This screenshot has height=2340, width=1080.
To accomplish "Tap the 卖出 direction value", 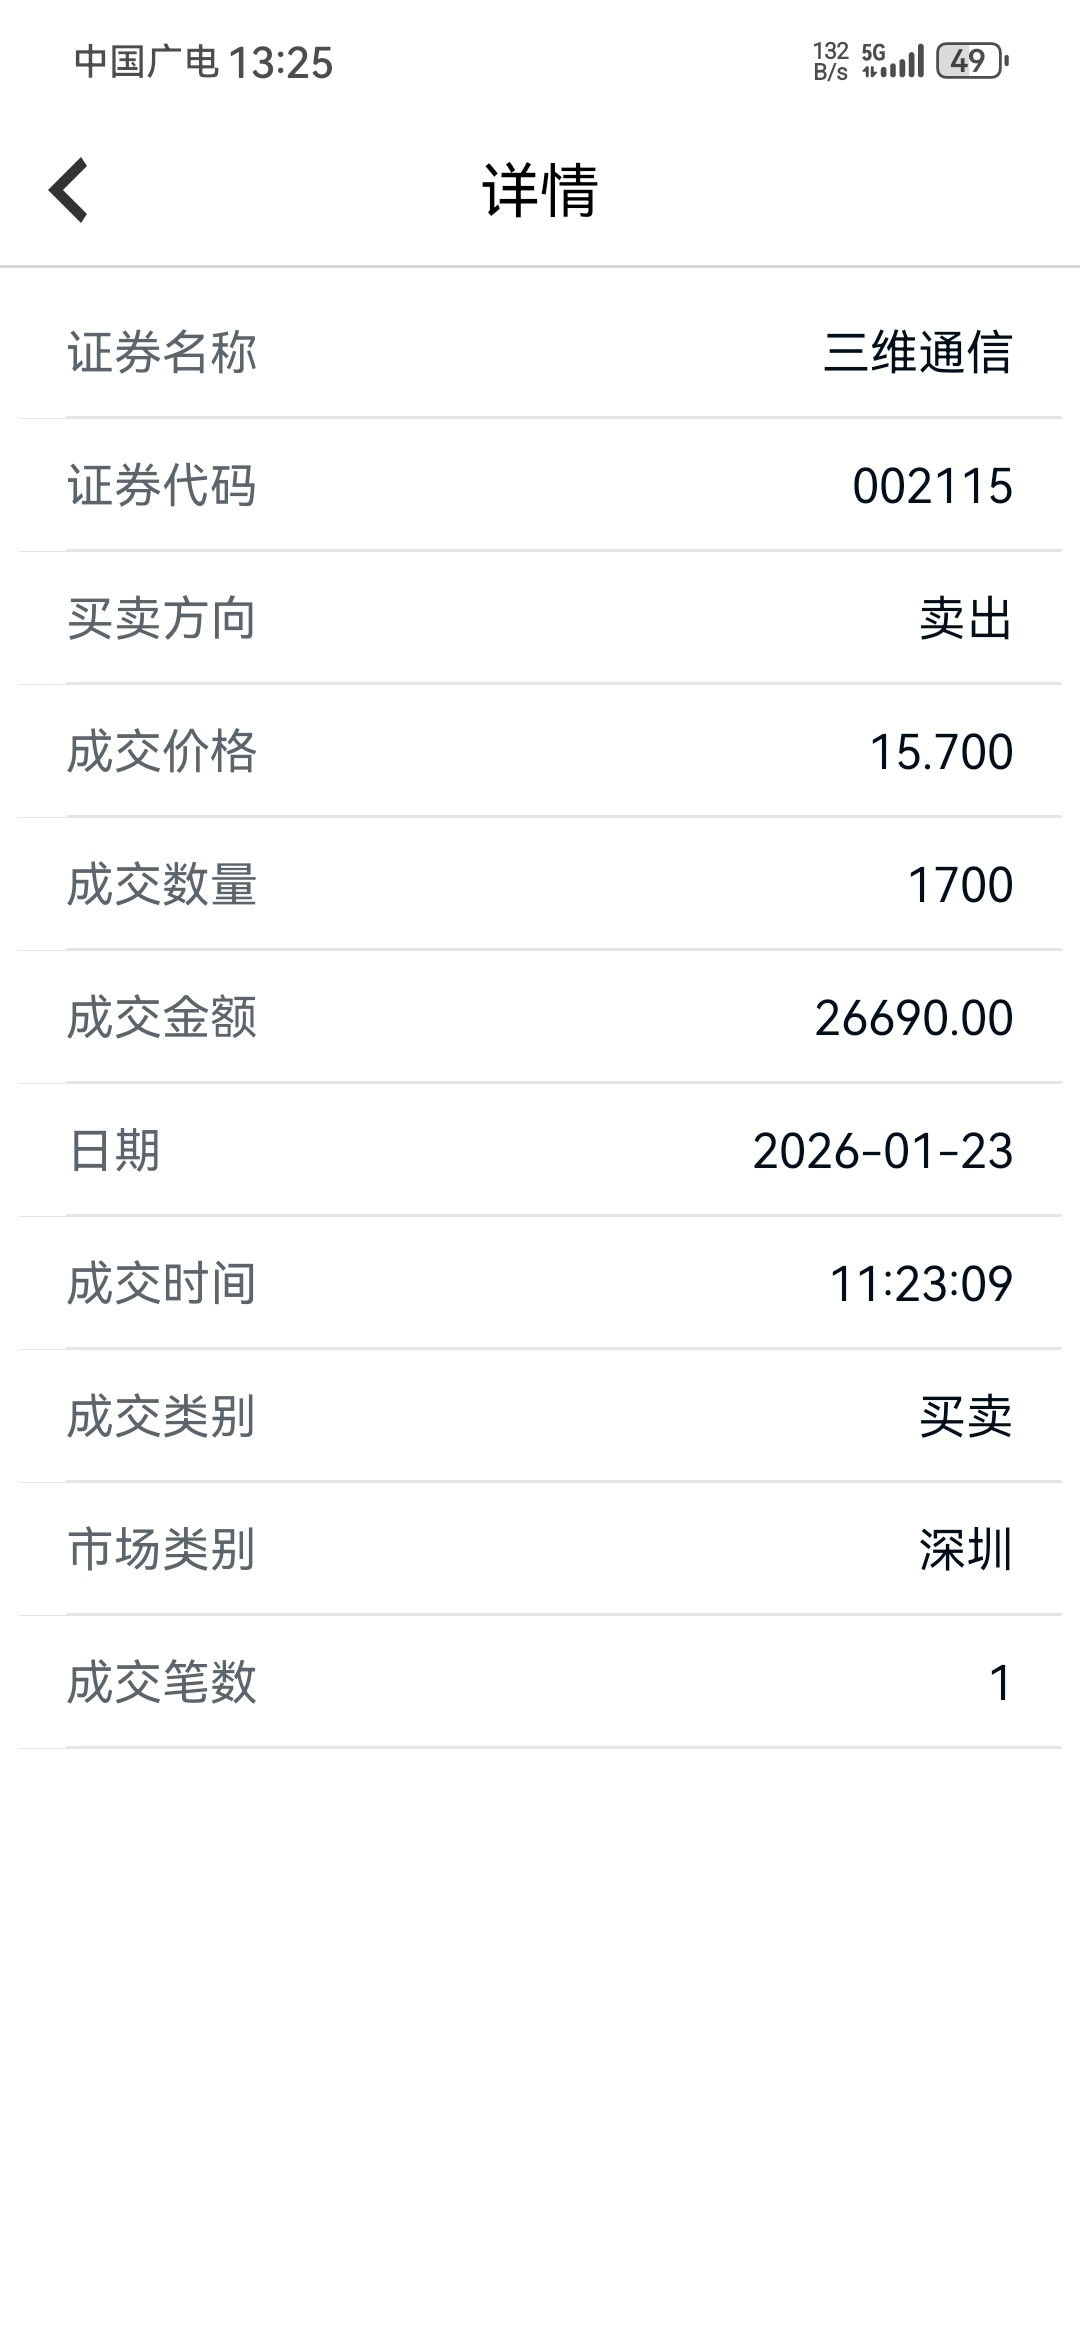I will [x=965, y=619].
